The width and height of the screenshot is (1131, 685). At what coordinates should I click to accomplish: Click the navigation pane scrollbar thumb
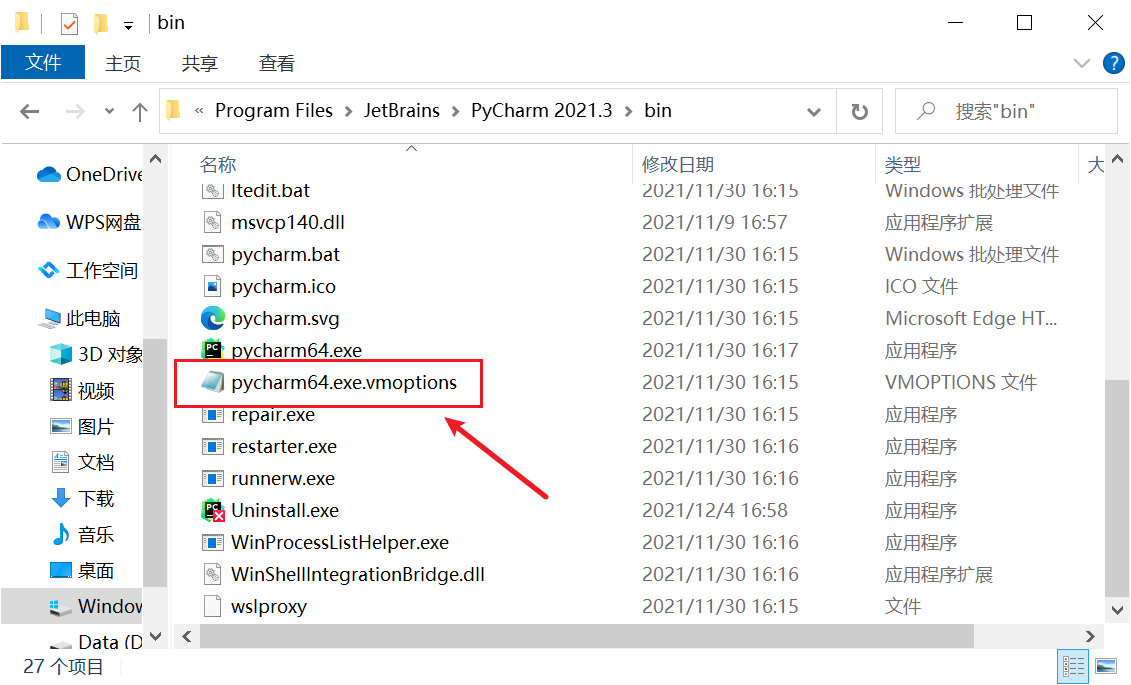[154, 461]
